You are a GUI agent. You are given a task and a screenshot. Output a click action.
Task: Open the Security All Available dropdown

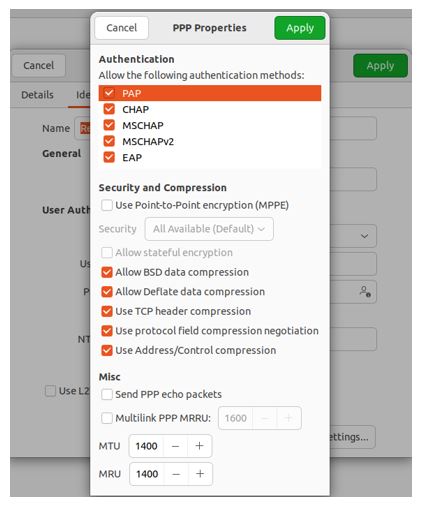click(209, 229)
